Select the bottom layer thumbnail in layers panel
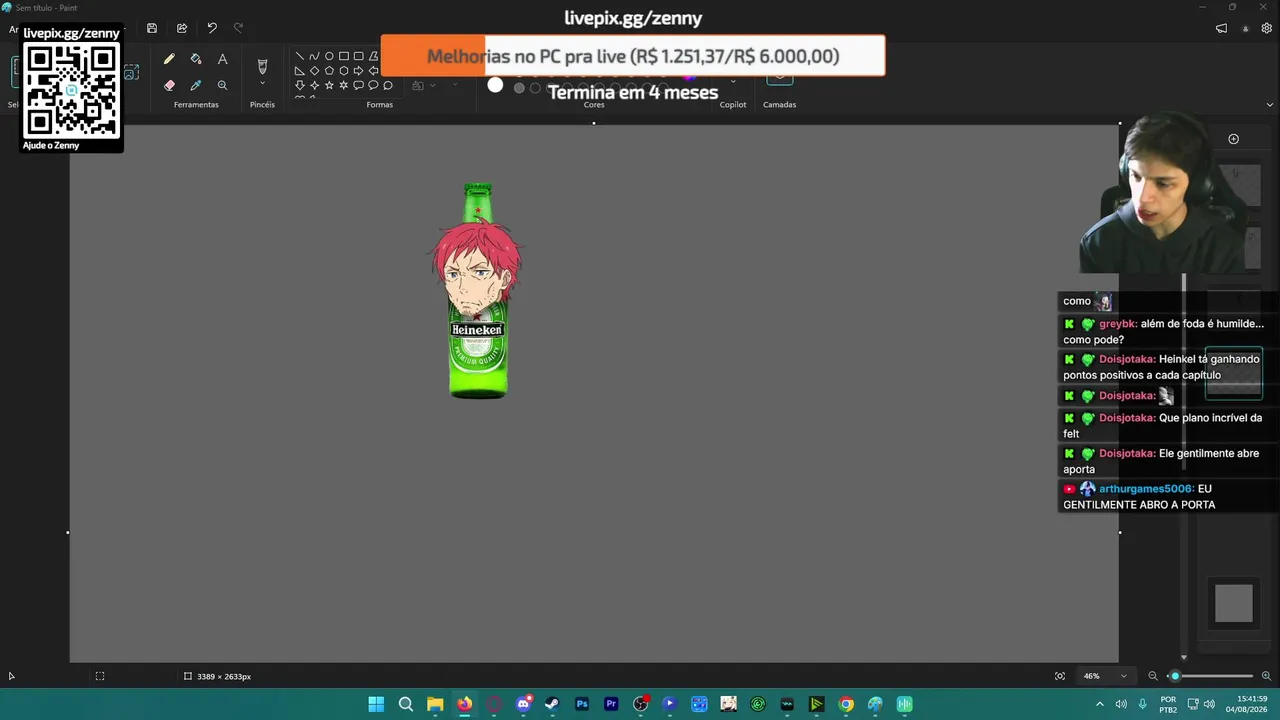Screen dimensions: 1280x720 coord(1233,603)
